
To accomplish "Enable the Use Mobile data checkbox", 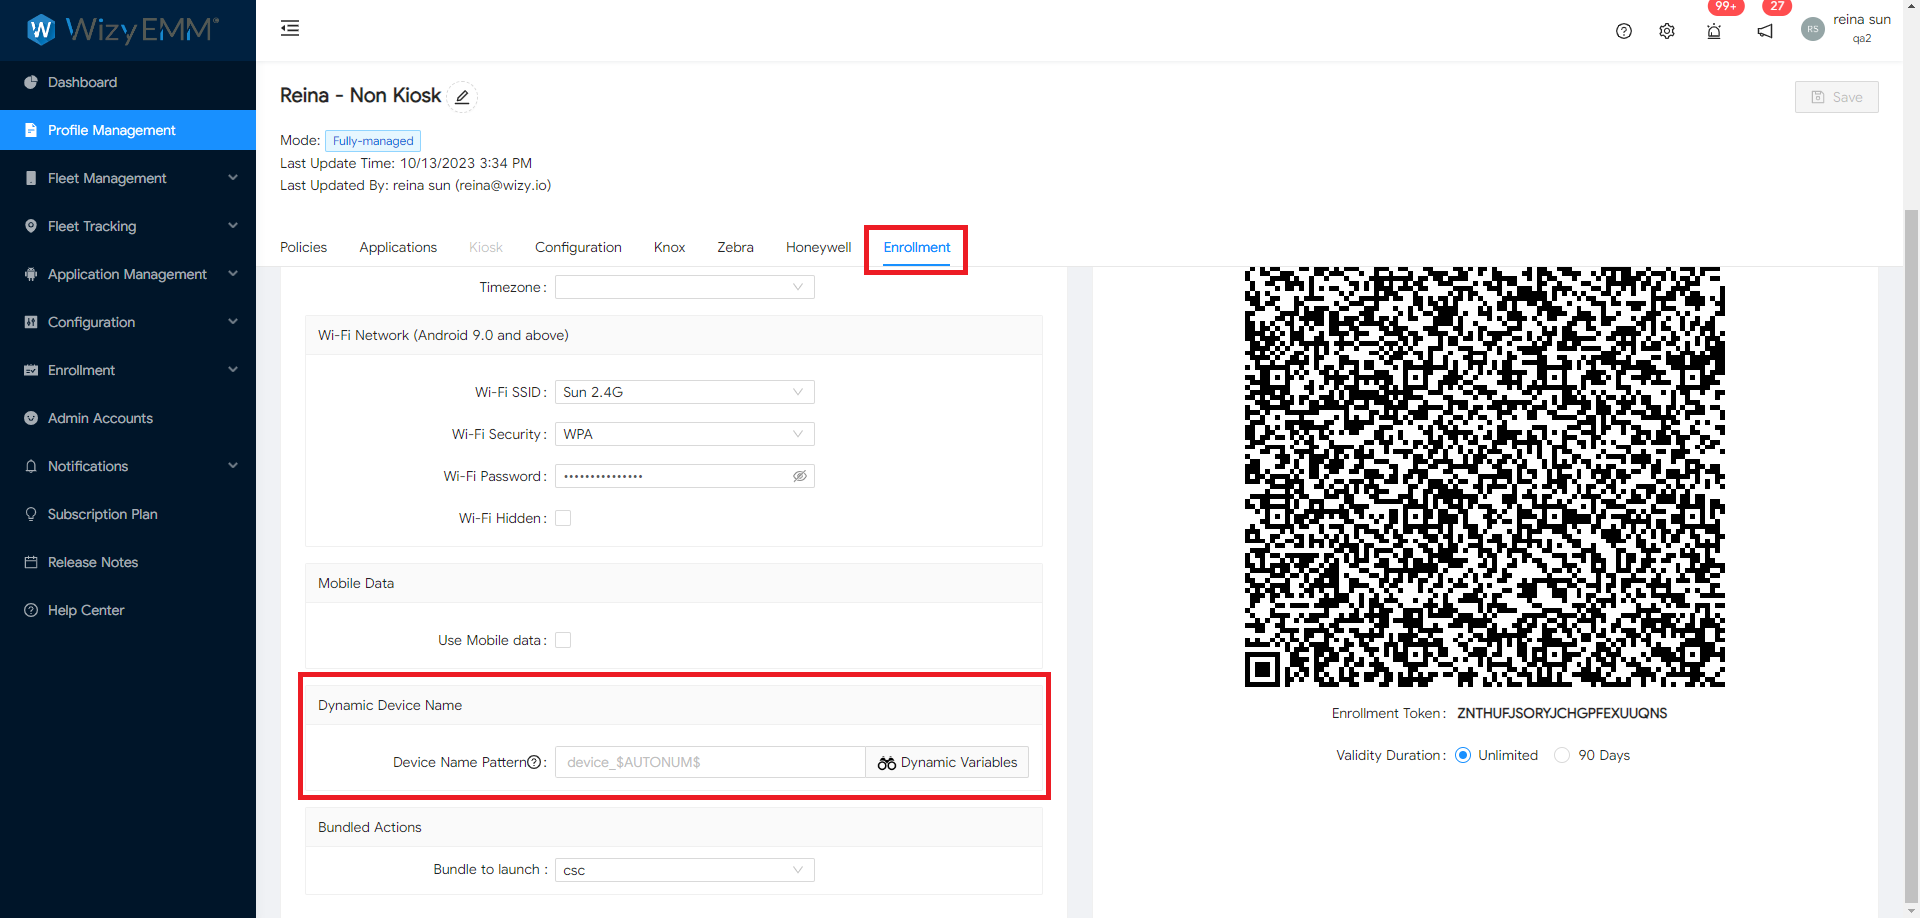I will [563, 640].
